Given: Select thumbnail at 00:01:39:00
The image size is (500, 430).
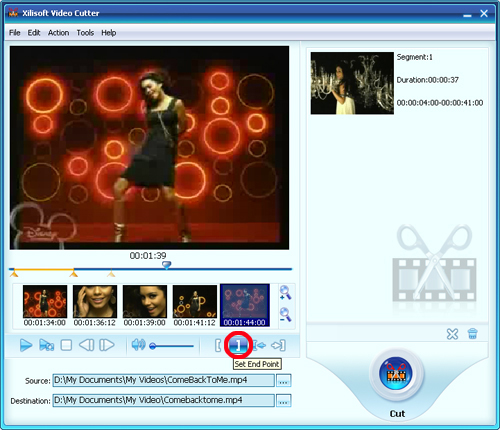Looking at the screenshot, I should click(145, 305).
